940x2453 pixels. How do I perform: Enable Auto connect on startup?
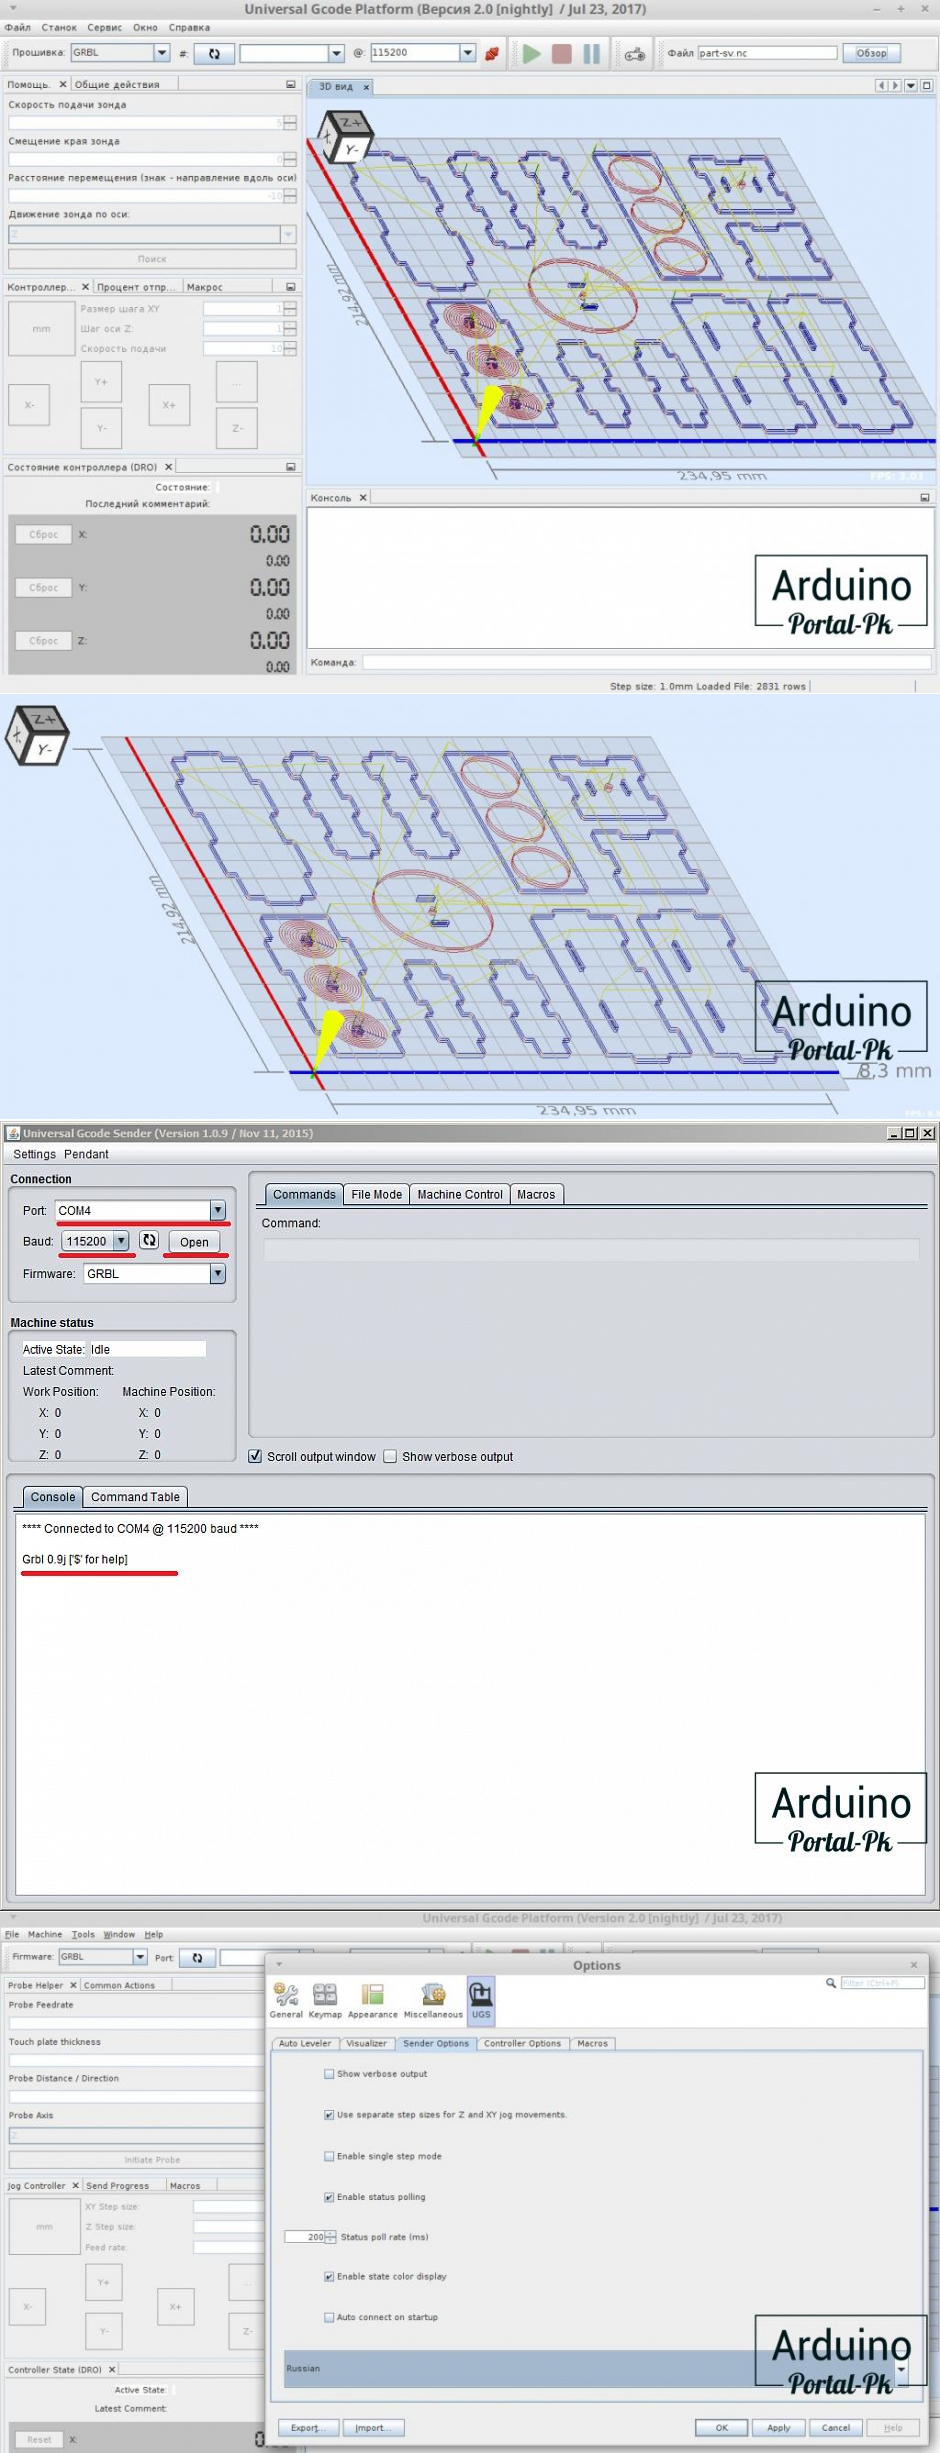click(329, 2317)
